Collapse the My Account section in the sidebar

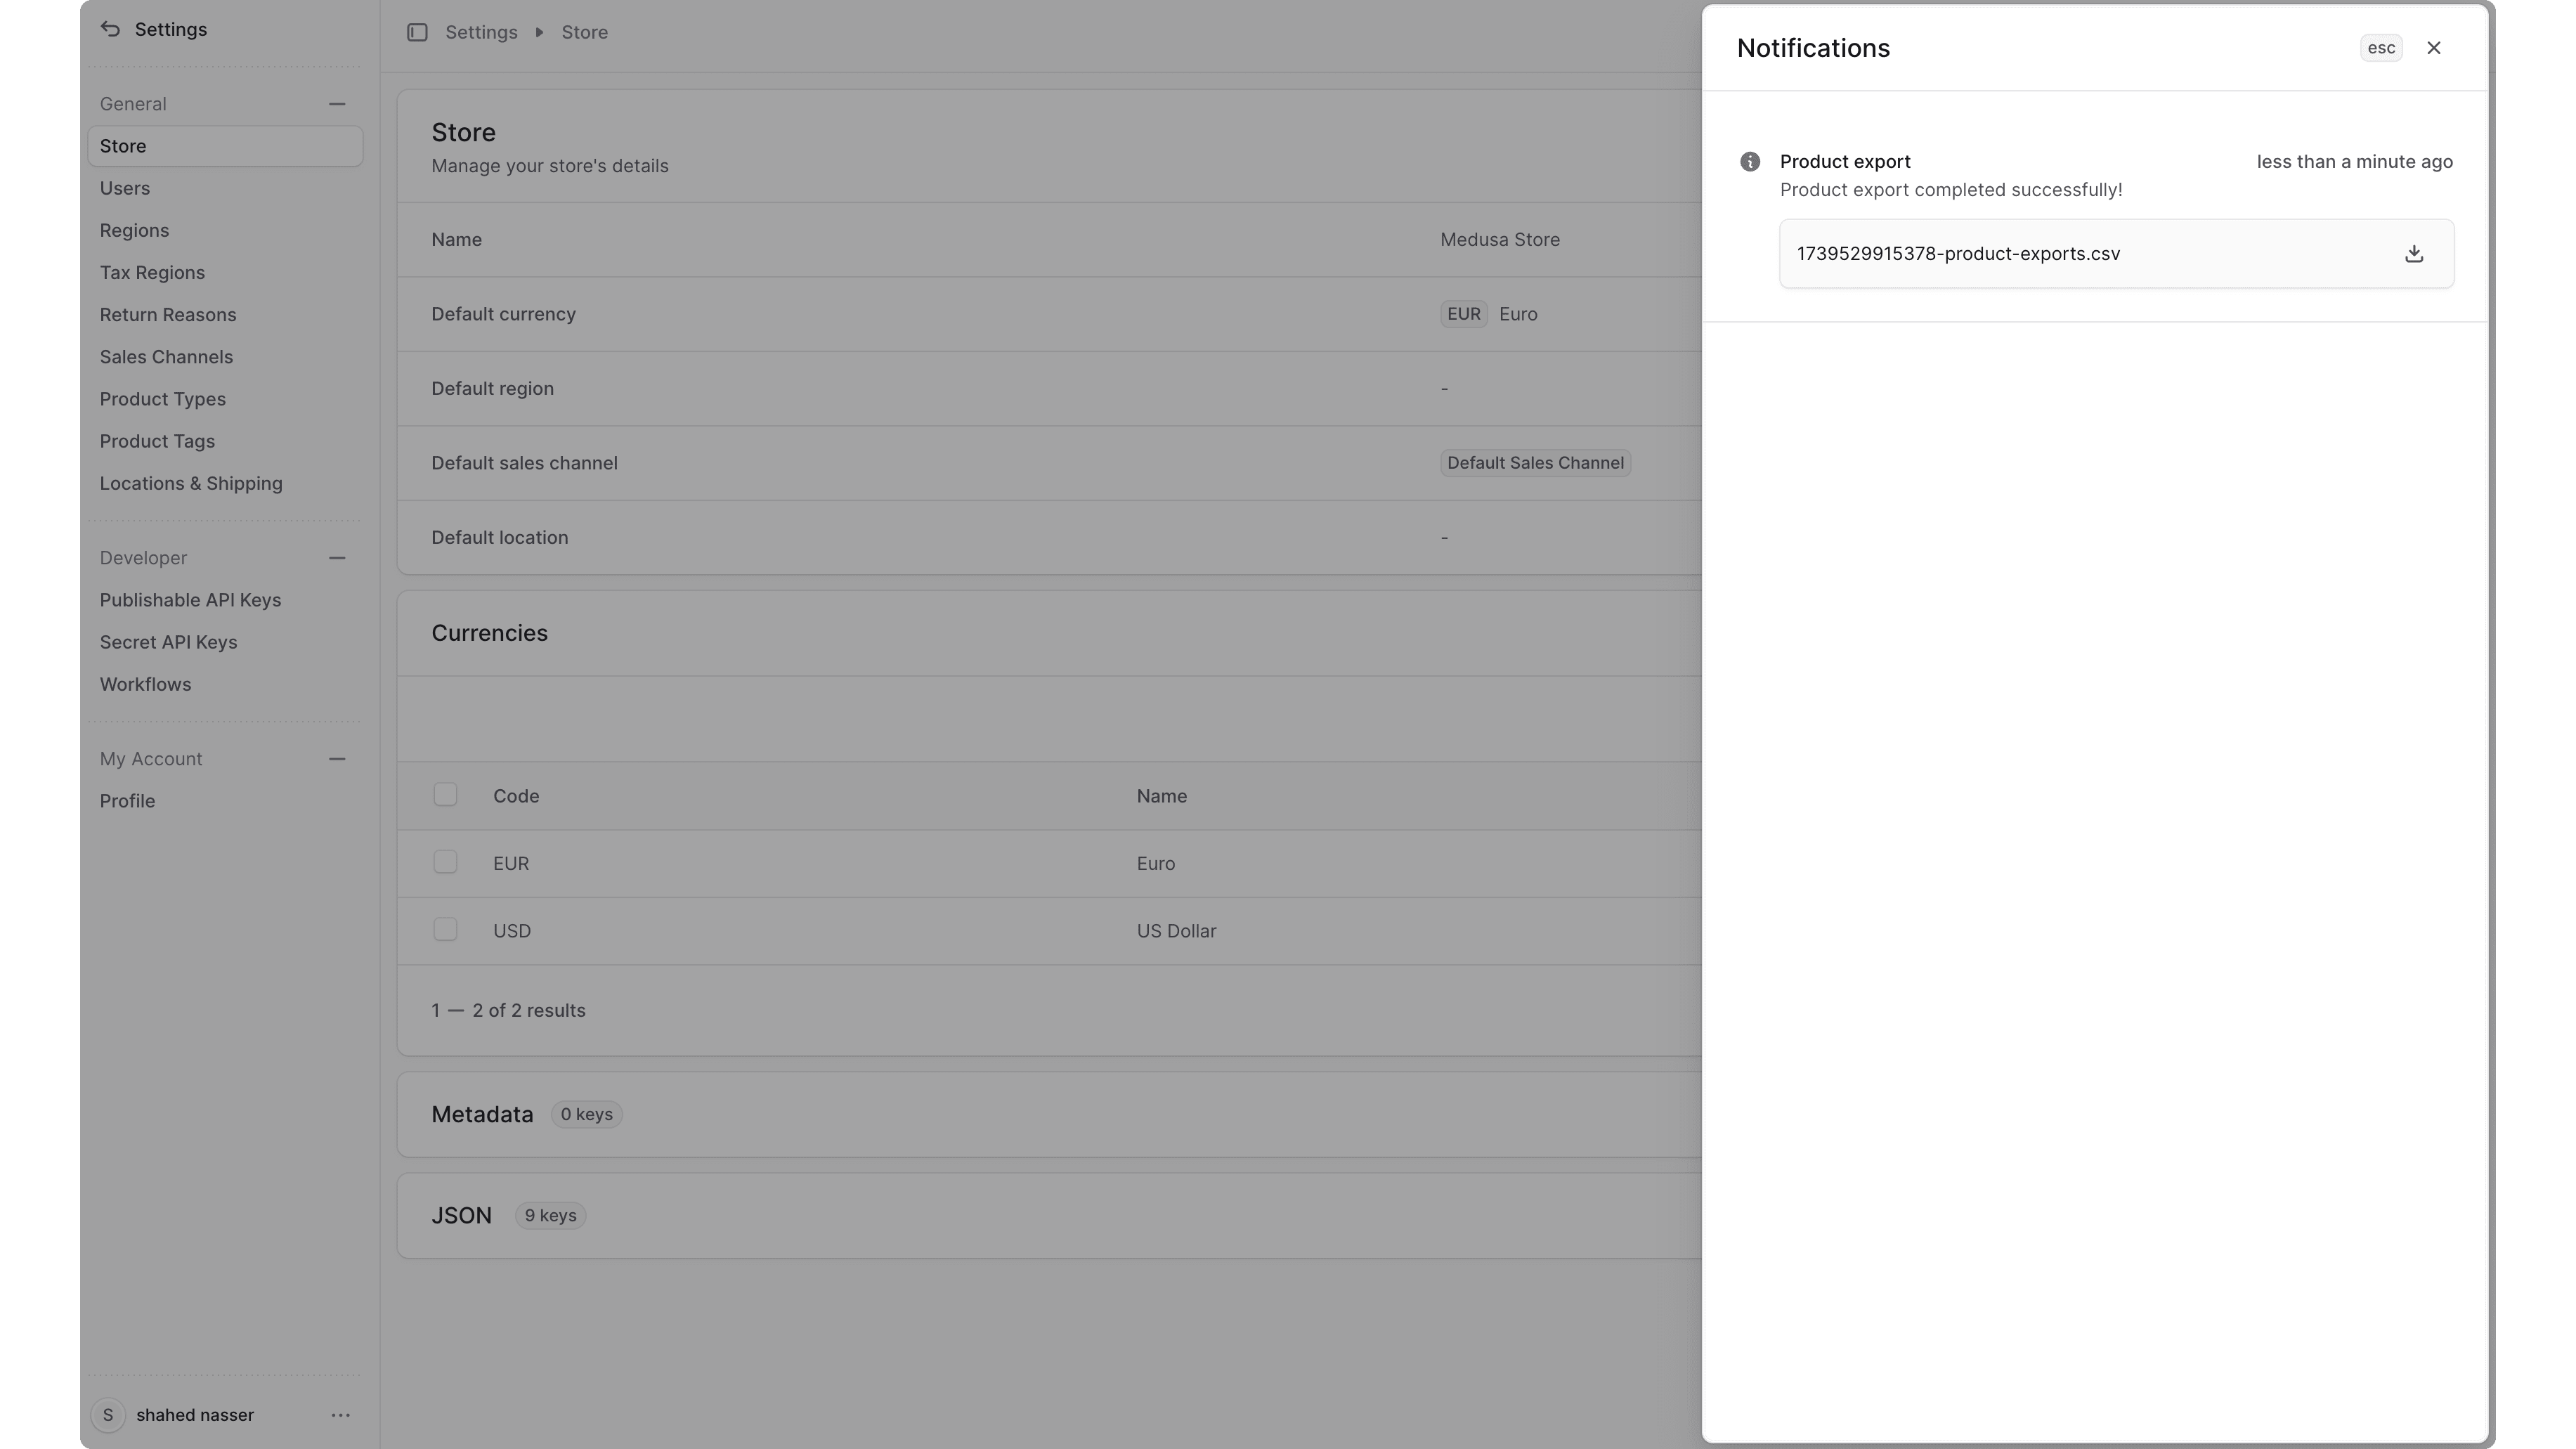[337, 758]
